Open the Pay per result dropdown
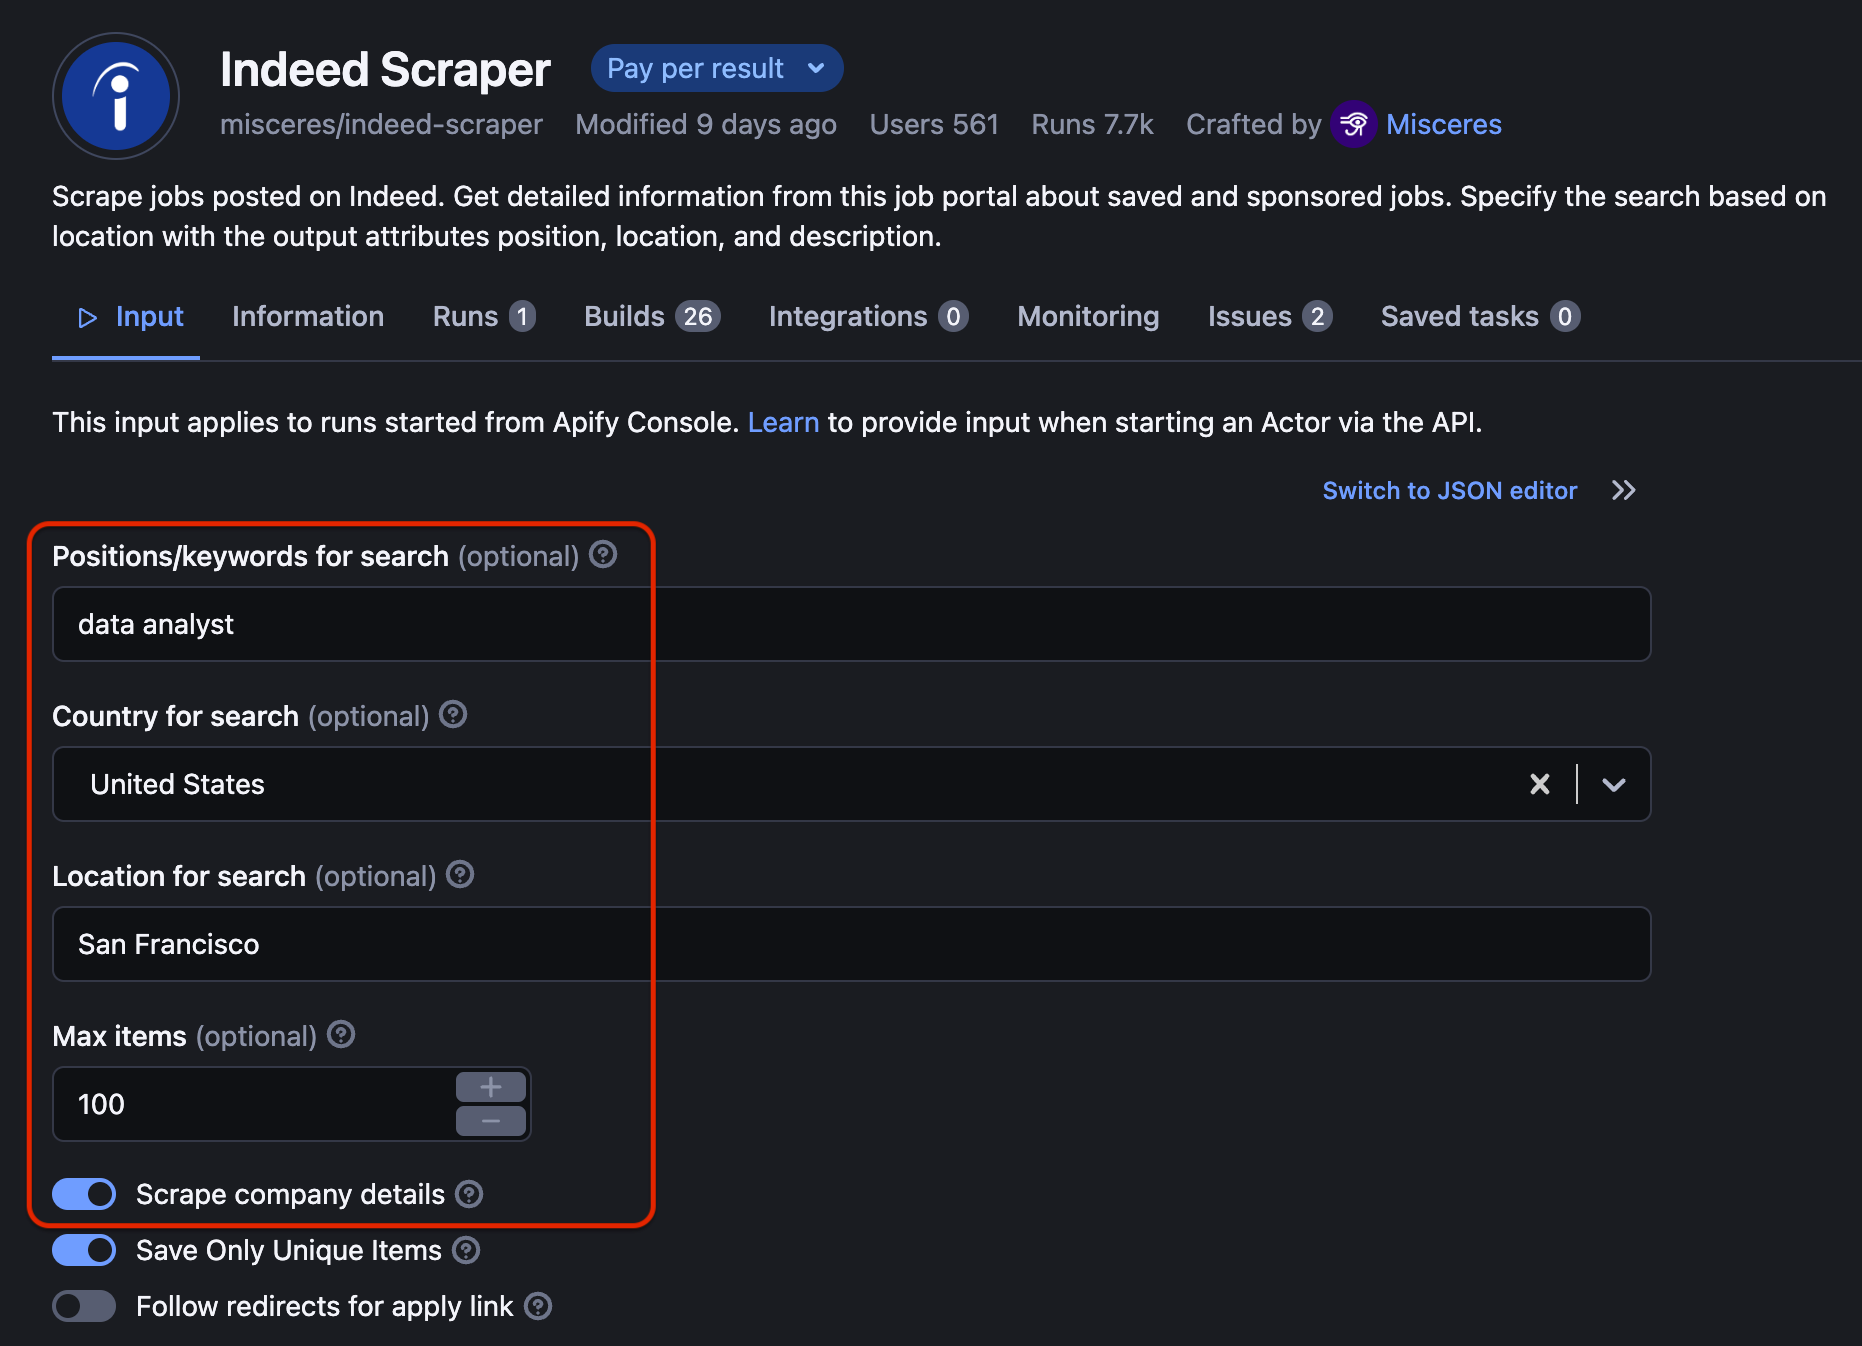The height and width of the screenshot is (1346, 1862). point(716,68)
